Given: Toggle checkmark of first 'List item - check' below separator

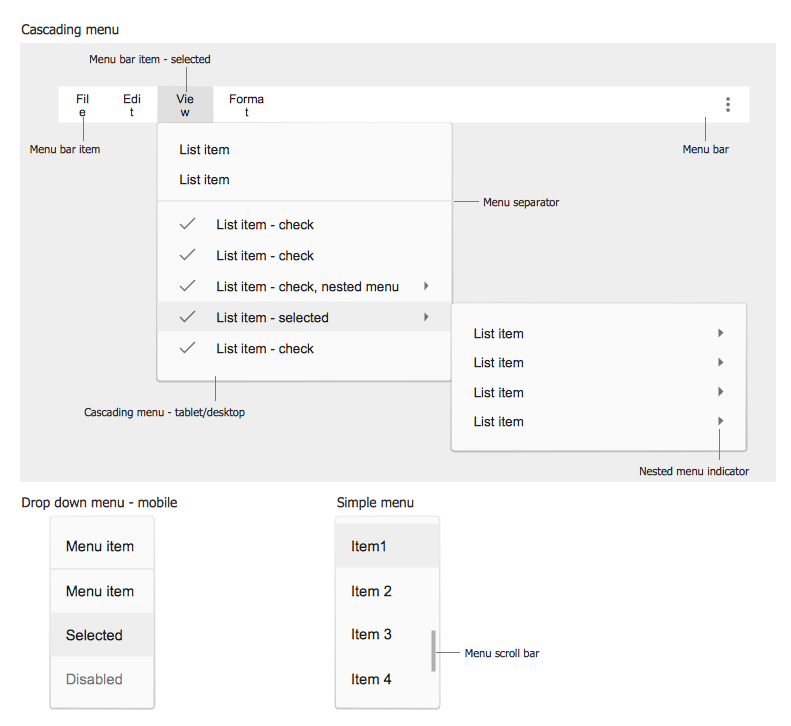Looking at the screenshot, I should [187, 224].
